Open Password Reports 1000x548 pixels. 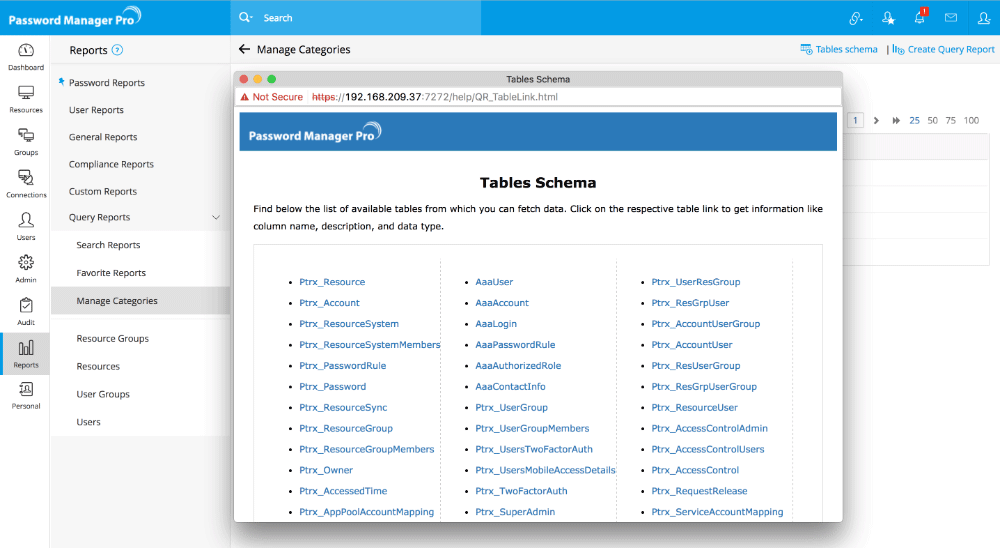pos(107,83)
